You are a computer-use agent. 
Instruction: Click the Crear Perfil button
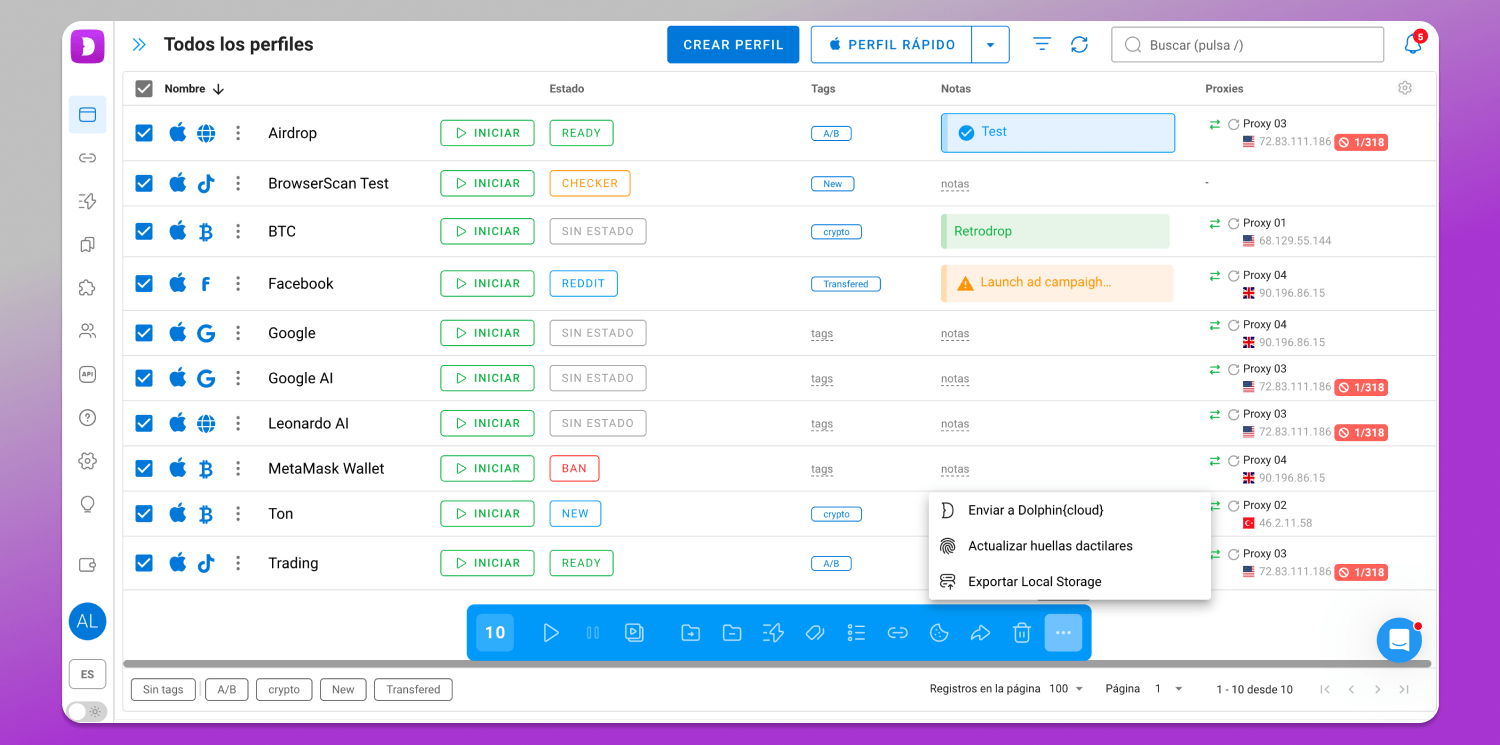coord(733,45)
